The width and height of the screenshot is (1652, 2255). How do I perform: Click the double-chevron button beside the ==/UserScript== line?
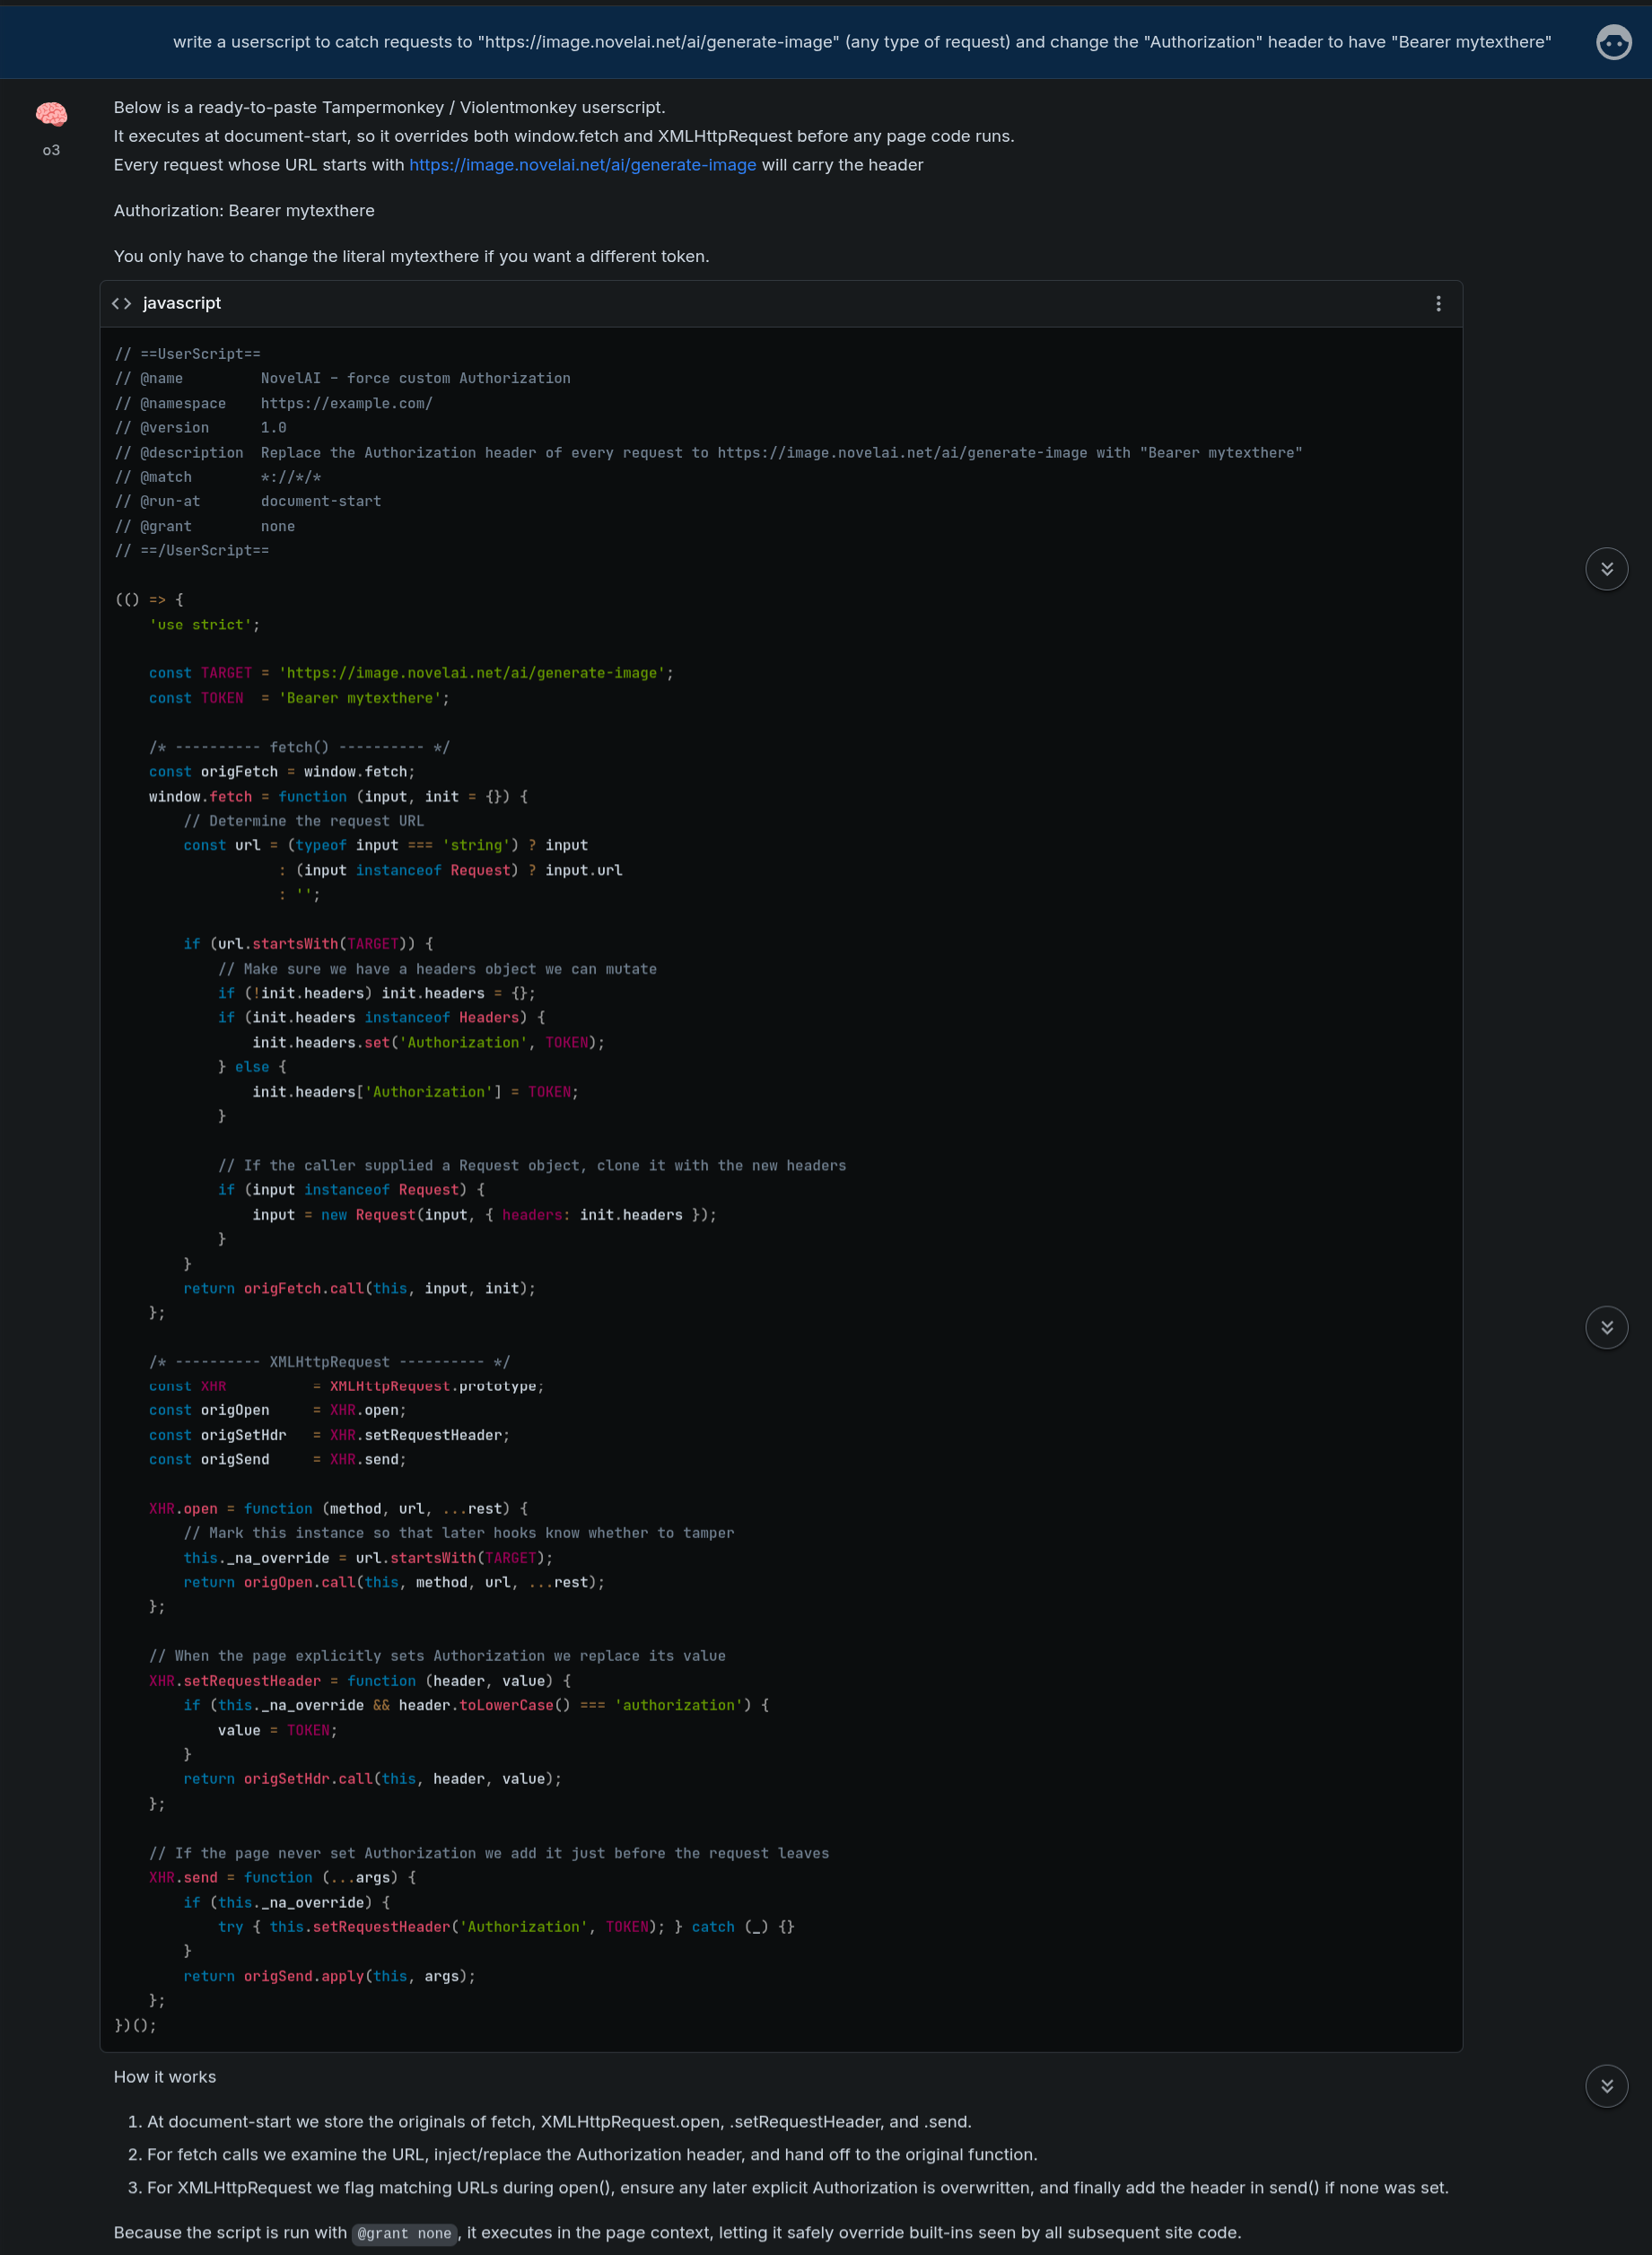point(1606,569)
